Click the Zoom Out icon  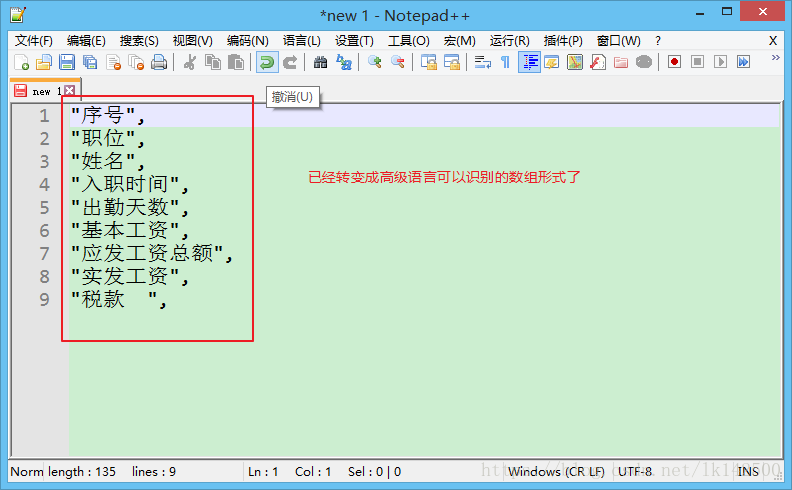398,62
